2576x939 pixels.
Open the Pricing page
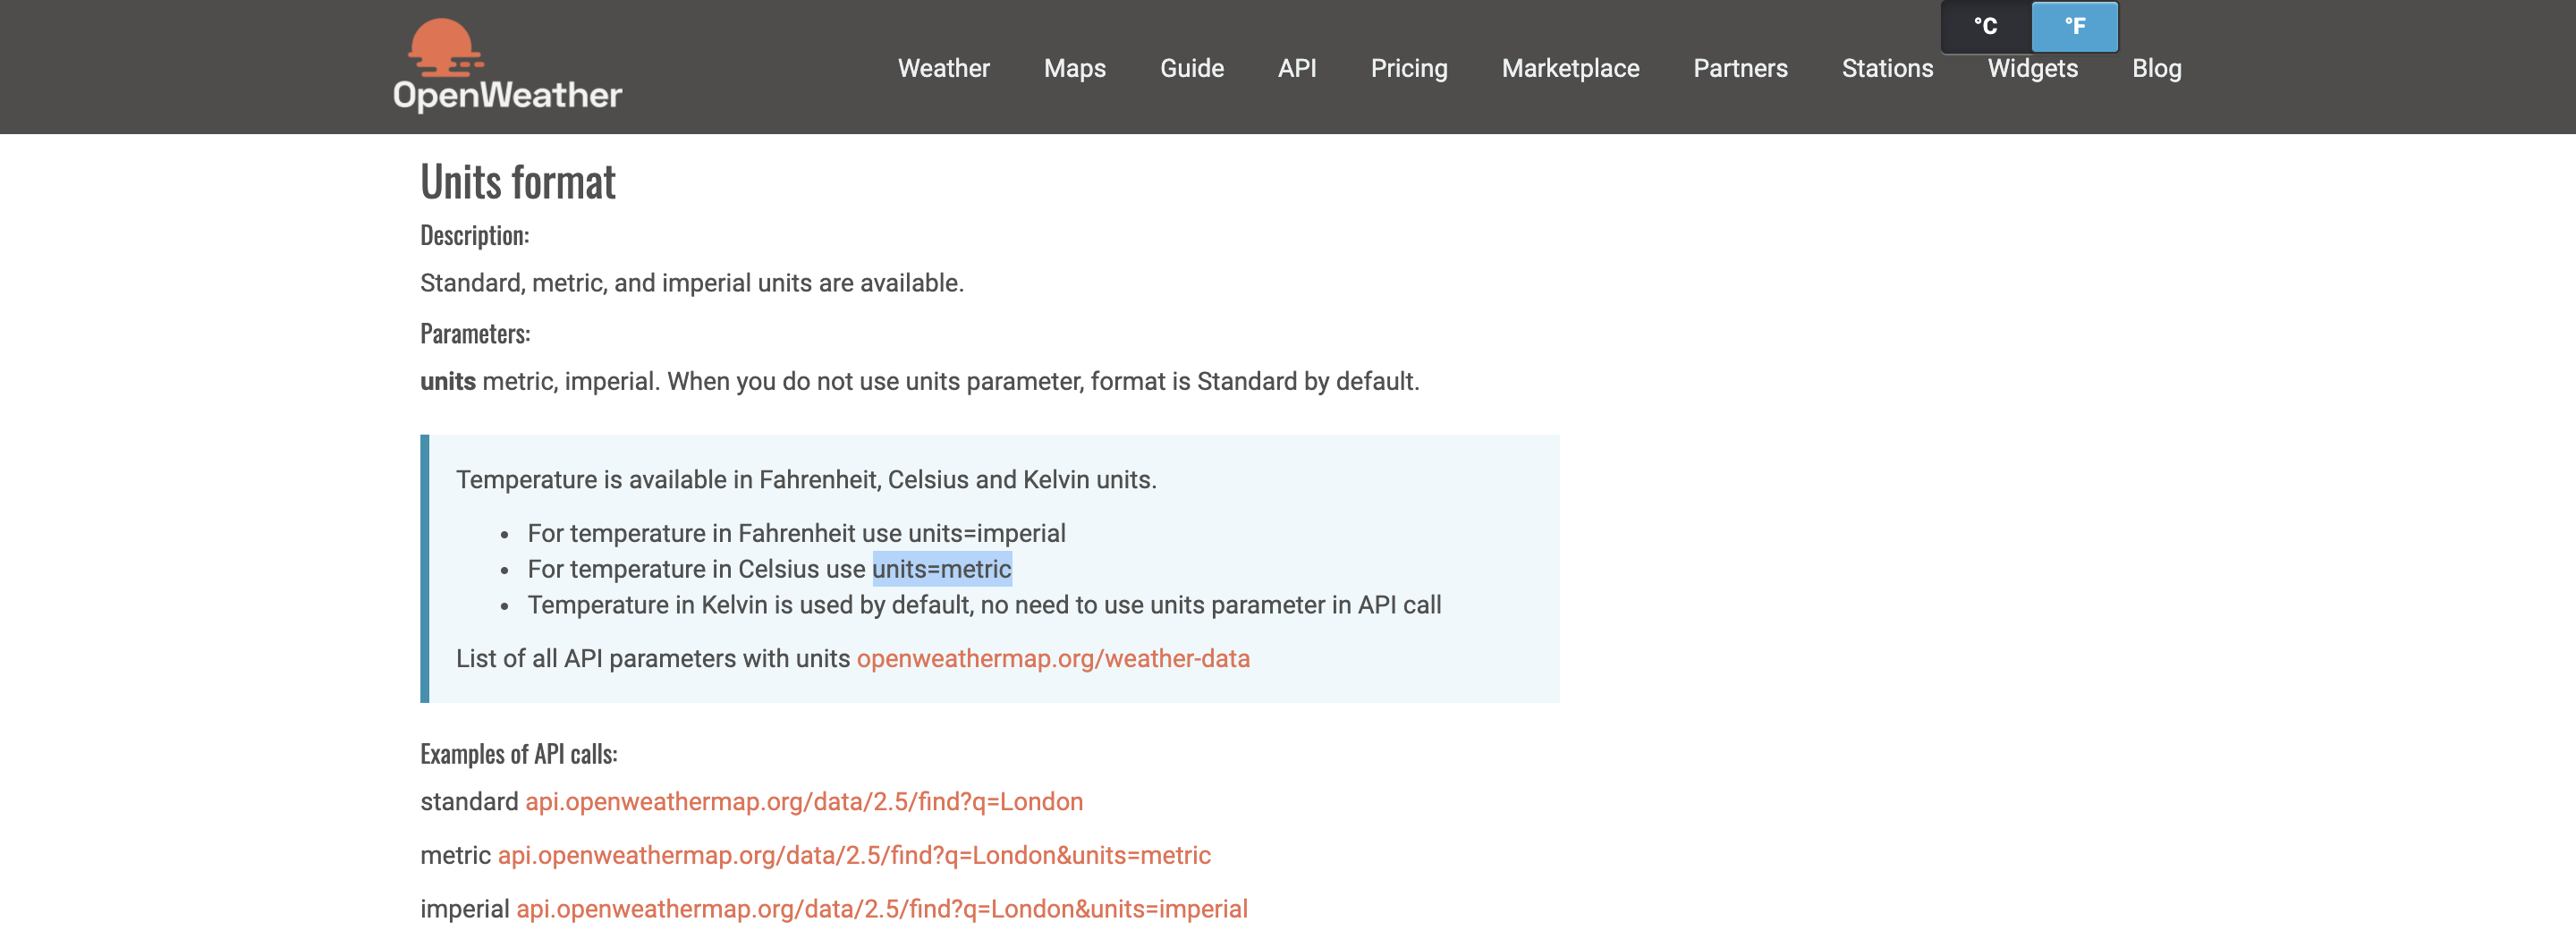coord(1408,68)
